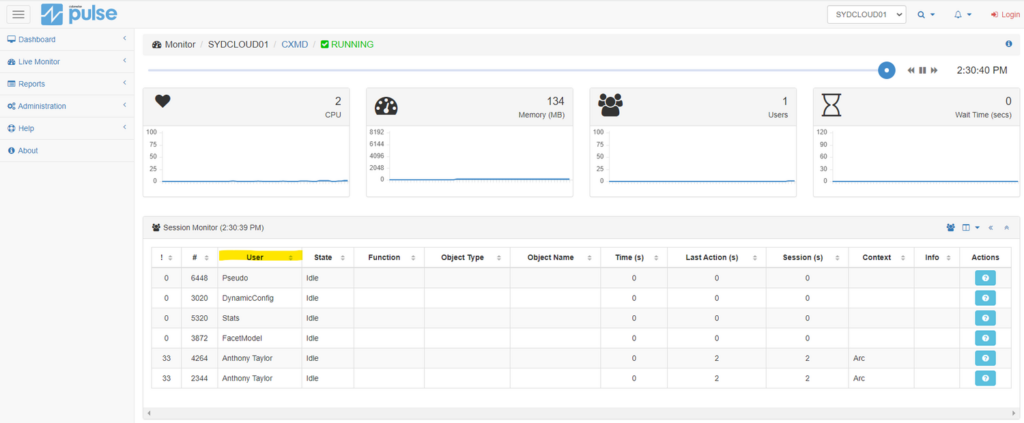Screen dimensions: 1024x423
Task: Click Actions button for Pseudo session
Action: click(x=985, y=277)
